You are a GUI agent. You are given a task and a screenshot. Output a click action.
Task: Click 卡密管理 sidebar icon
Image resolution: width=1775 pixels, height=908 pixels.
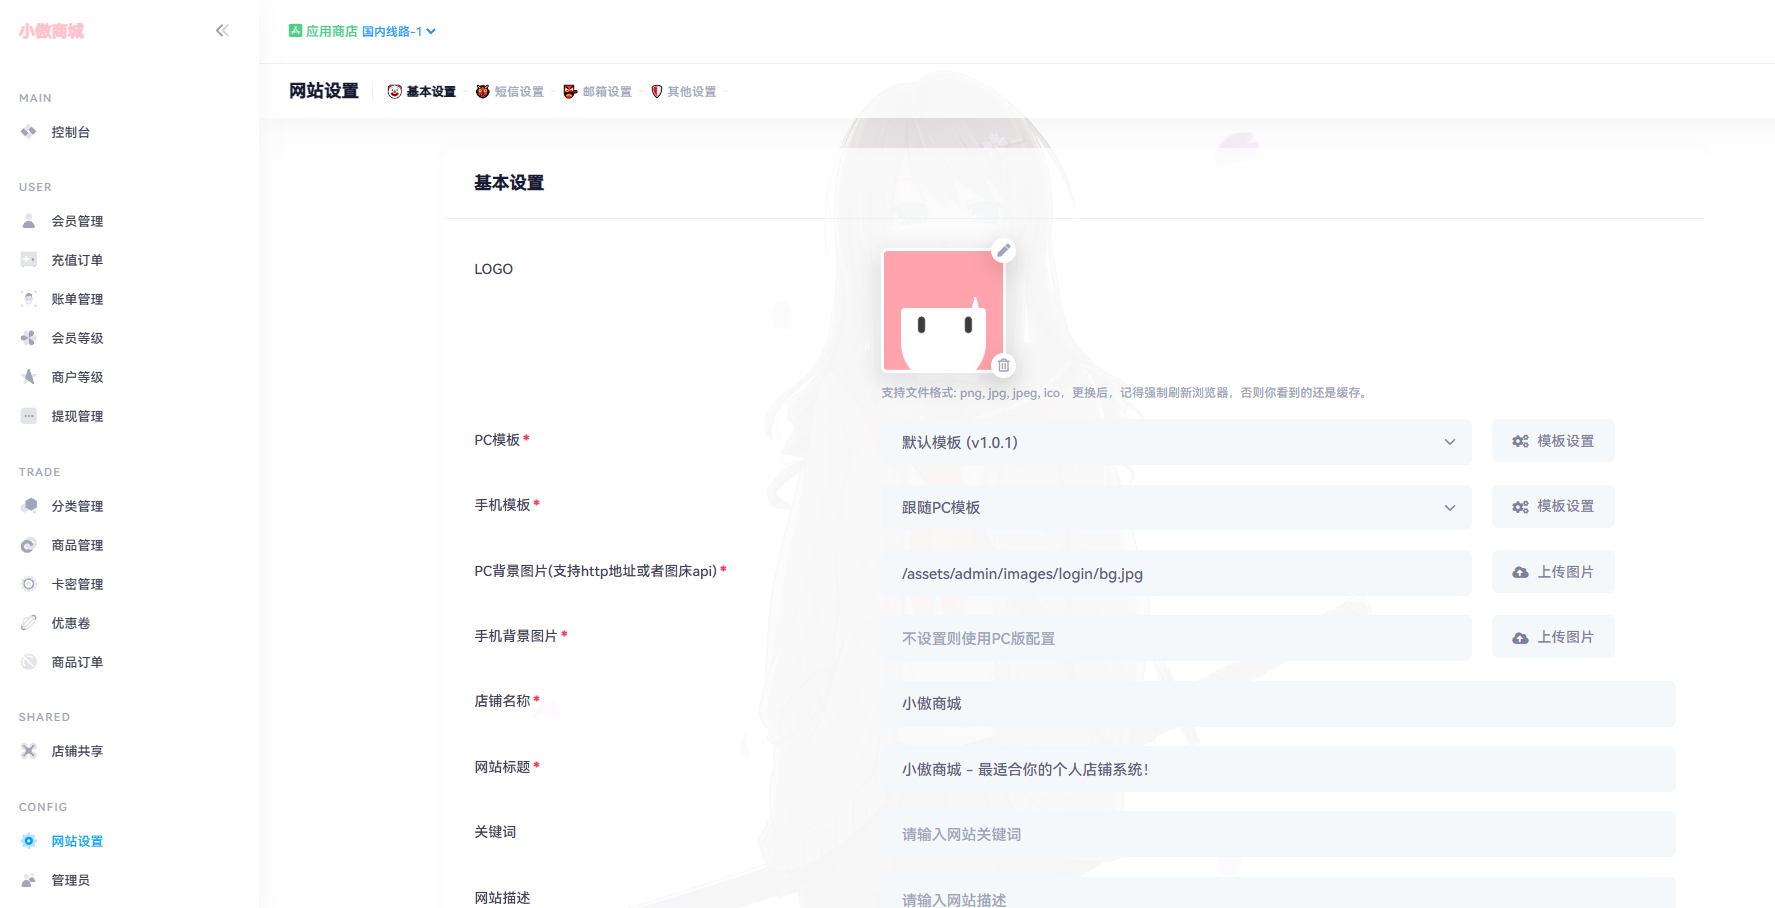pyautogui.click(x=29, y=584)
